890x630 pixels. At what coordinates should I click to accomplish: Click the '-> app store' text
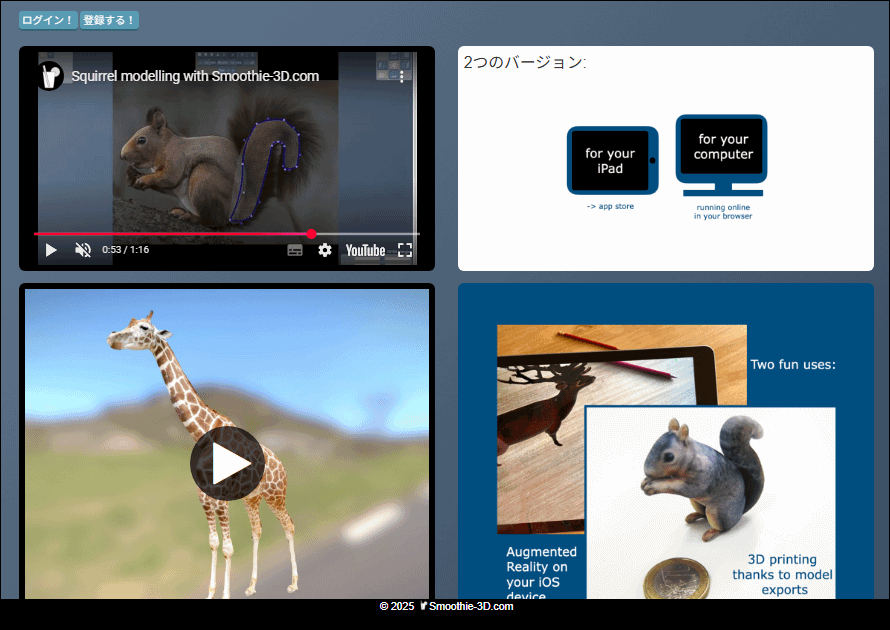point(611,207)
